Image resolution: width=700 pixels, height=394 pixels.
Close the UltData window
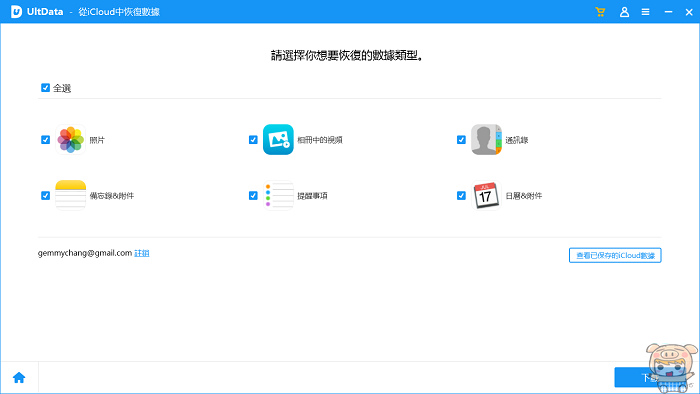pyautogui.click(x=689, y=12)
